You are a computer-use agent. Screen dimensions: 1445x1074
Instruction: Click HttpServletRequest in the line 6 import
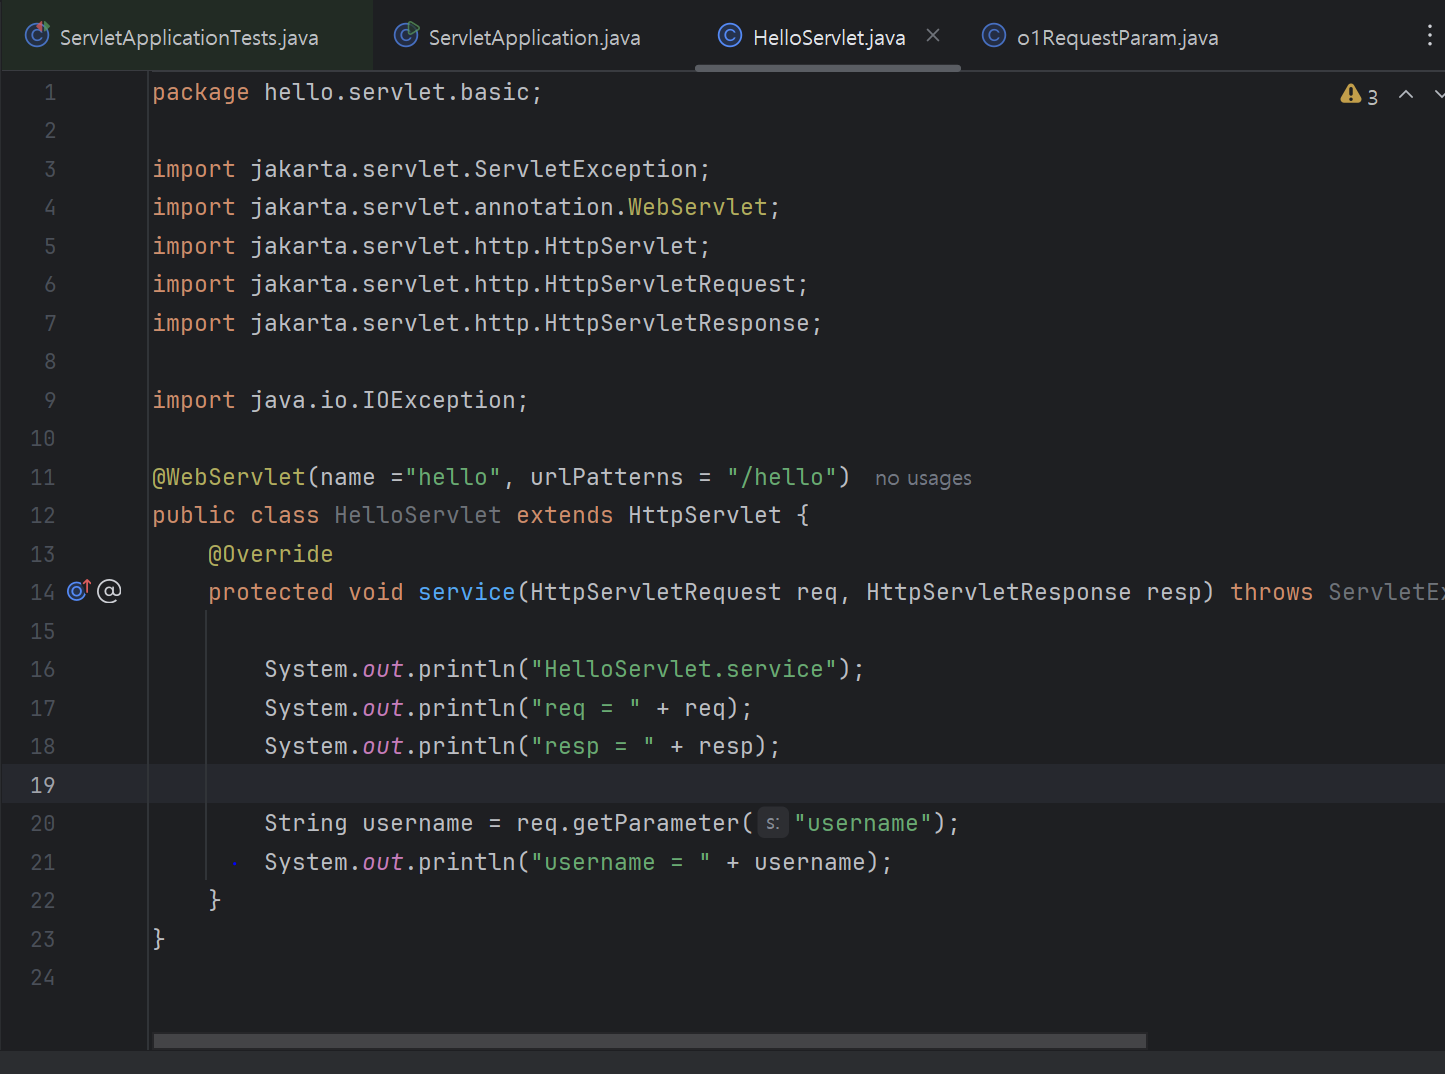[669, 284]
